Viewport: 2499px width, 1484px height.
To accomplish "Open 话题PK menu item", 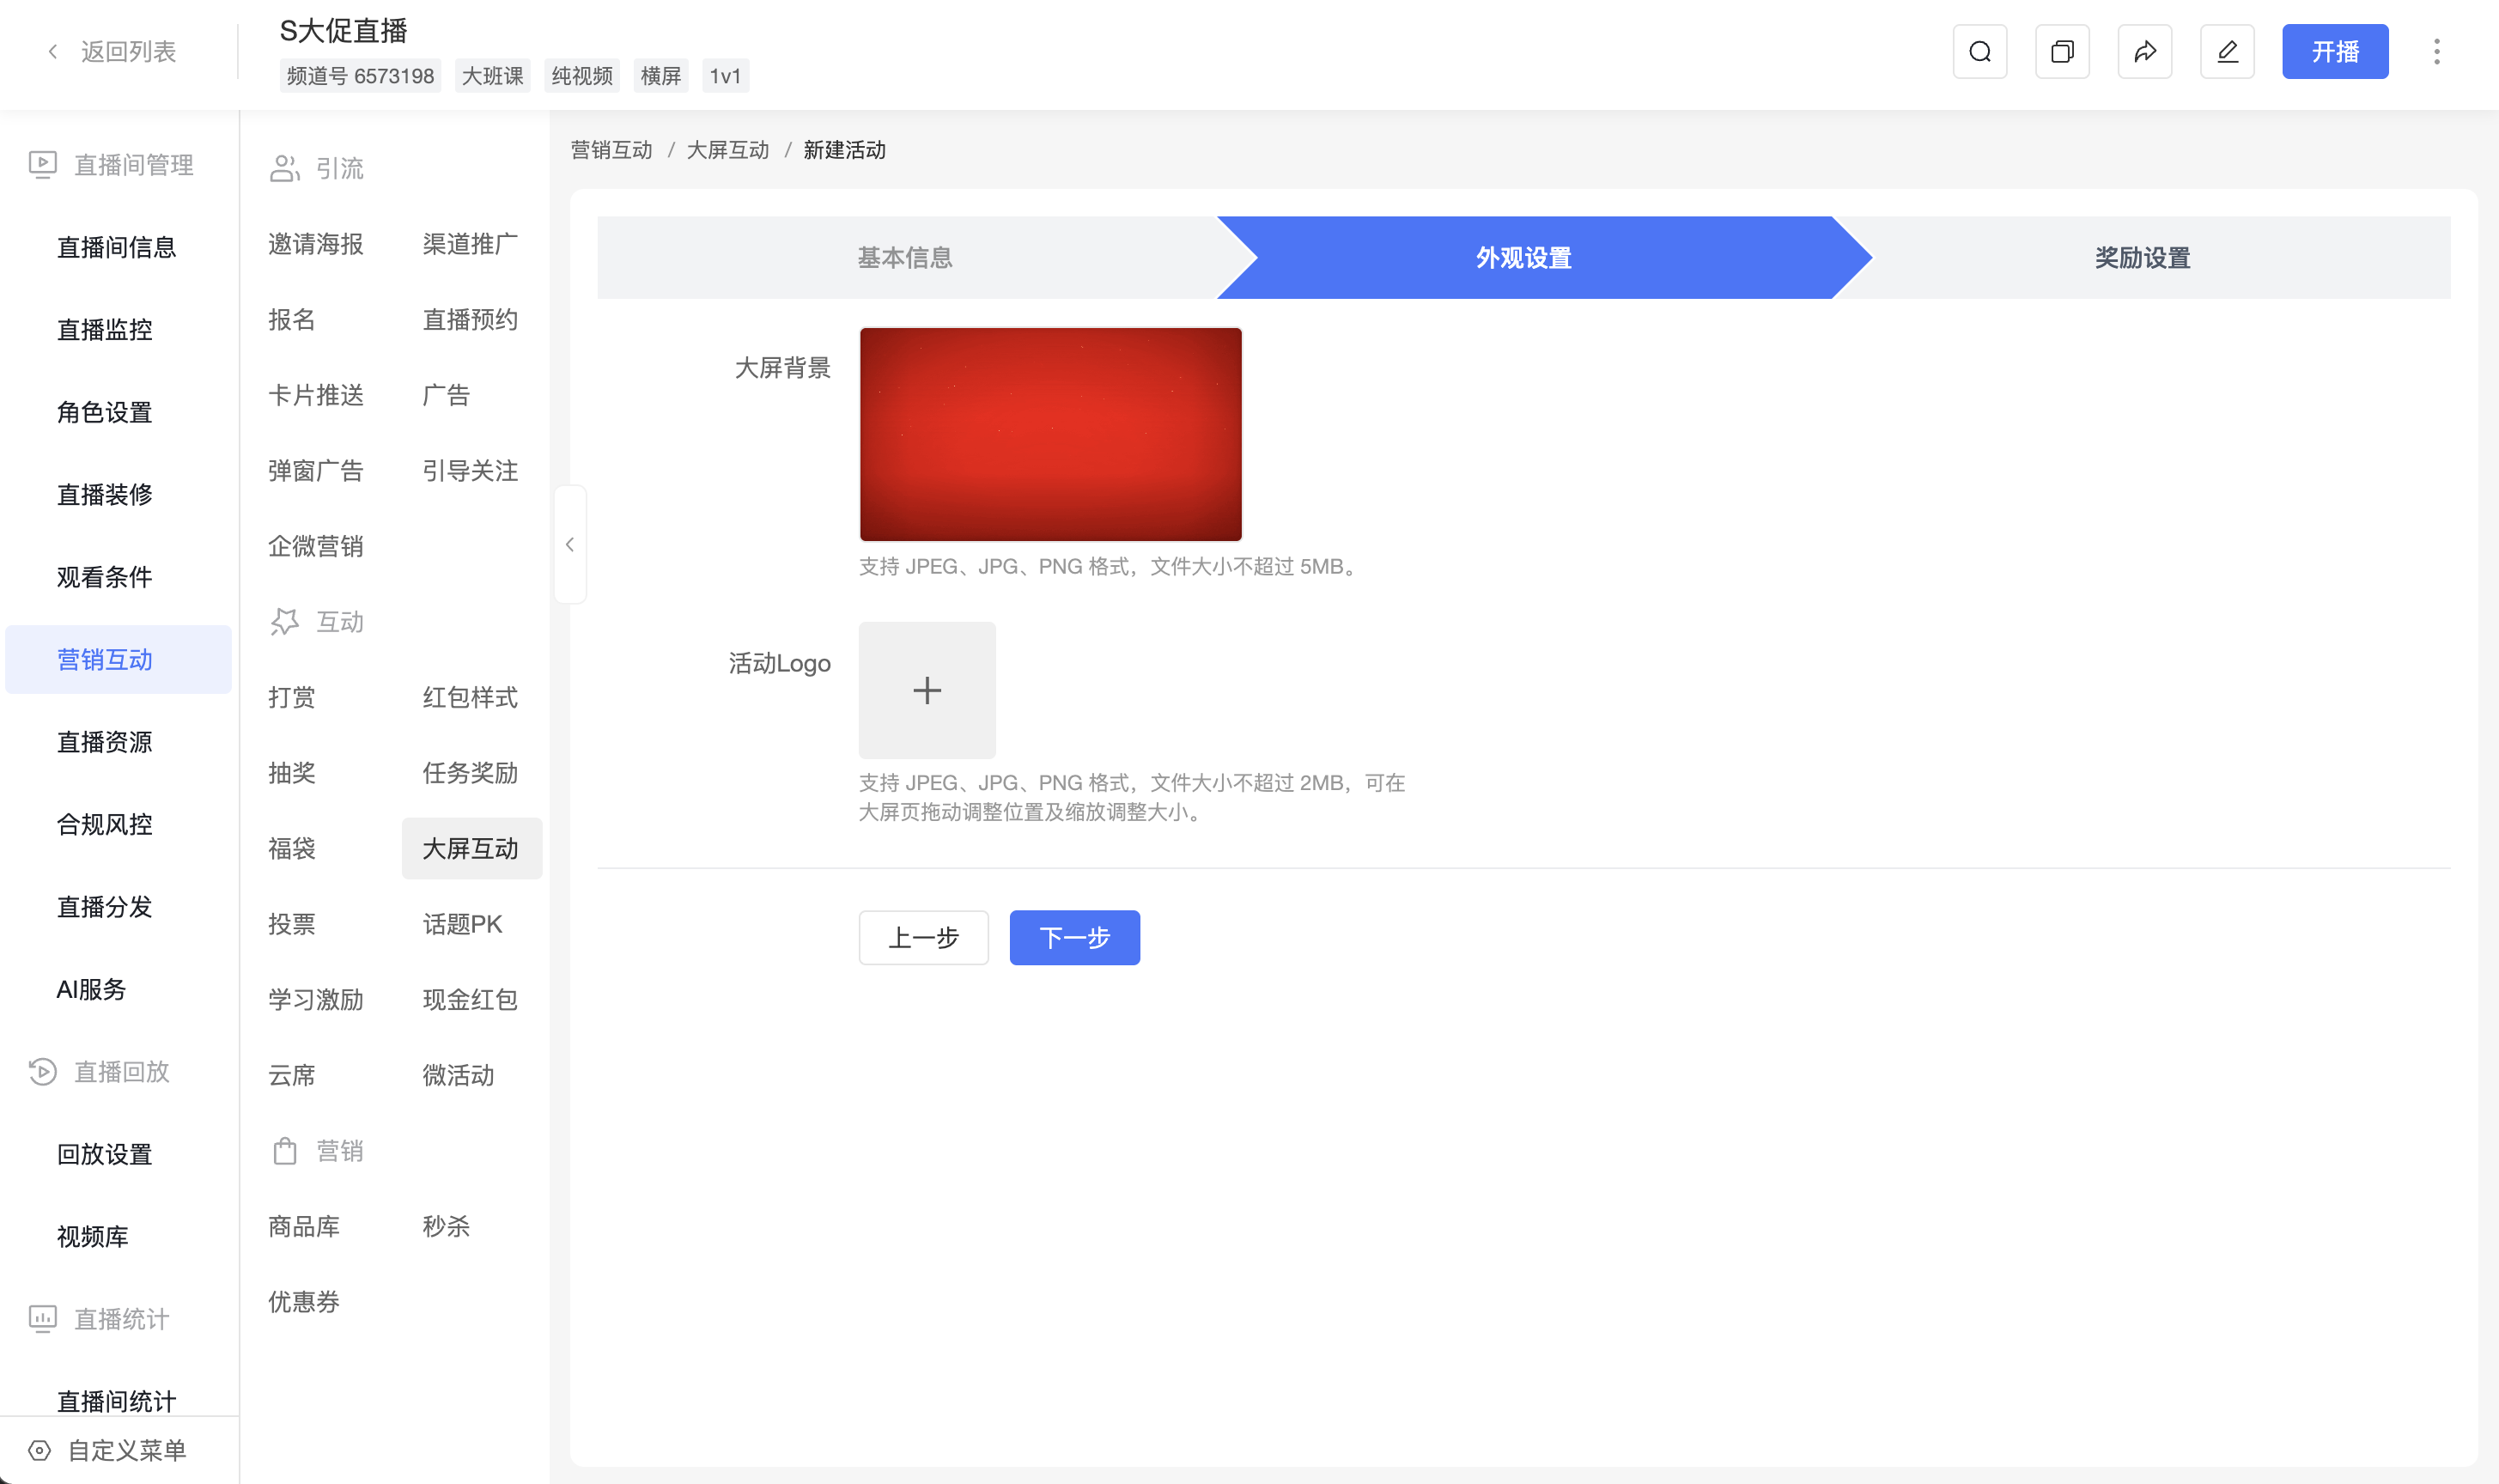I will point(463,924).
